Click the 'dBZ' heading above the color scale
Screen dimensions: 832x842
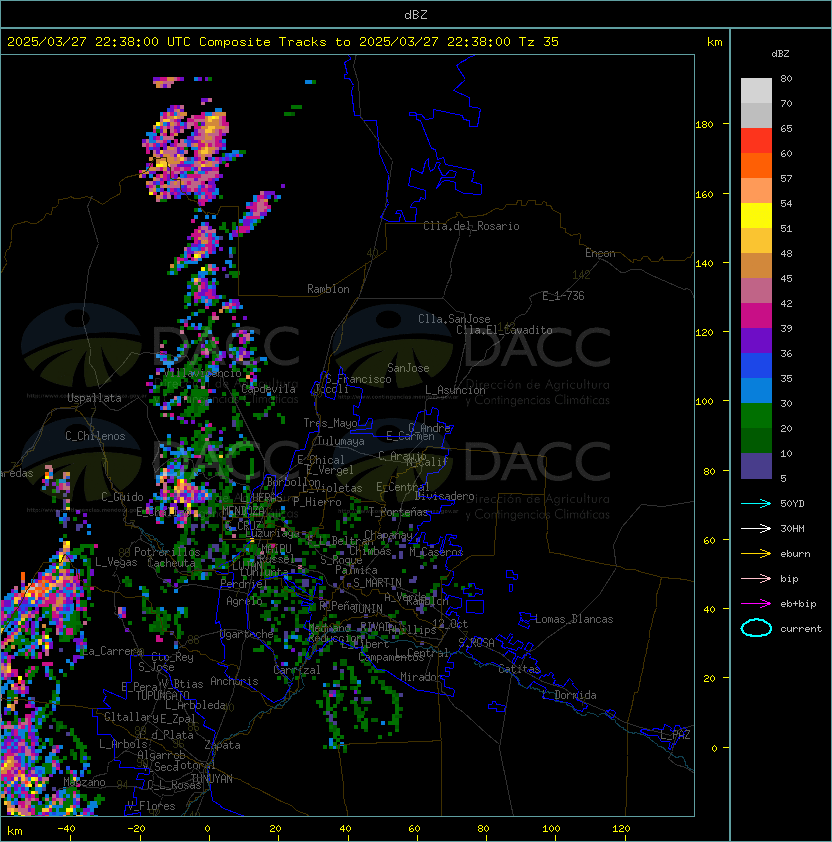coord(780,54)
